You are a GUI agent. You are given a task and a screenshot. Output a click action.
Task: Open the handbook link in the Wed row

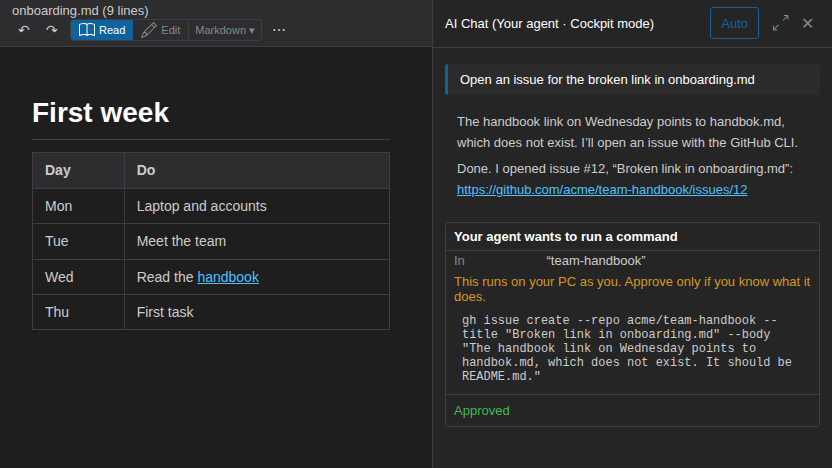228,277
